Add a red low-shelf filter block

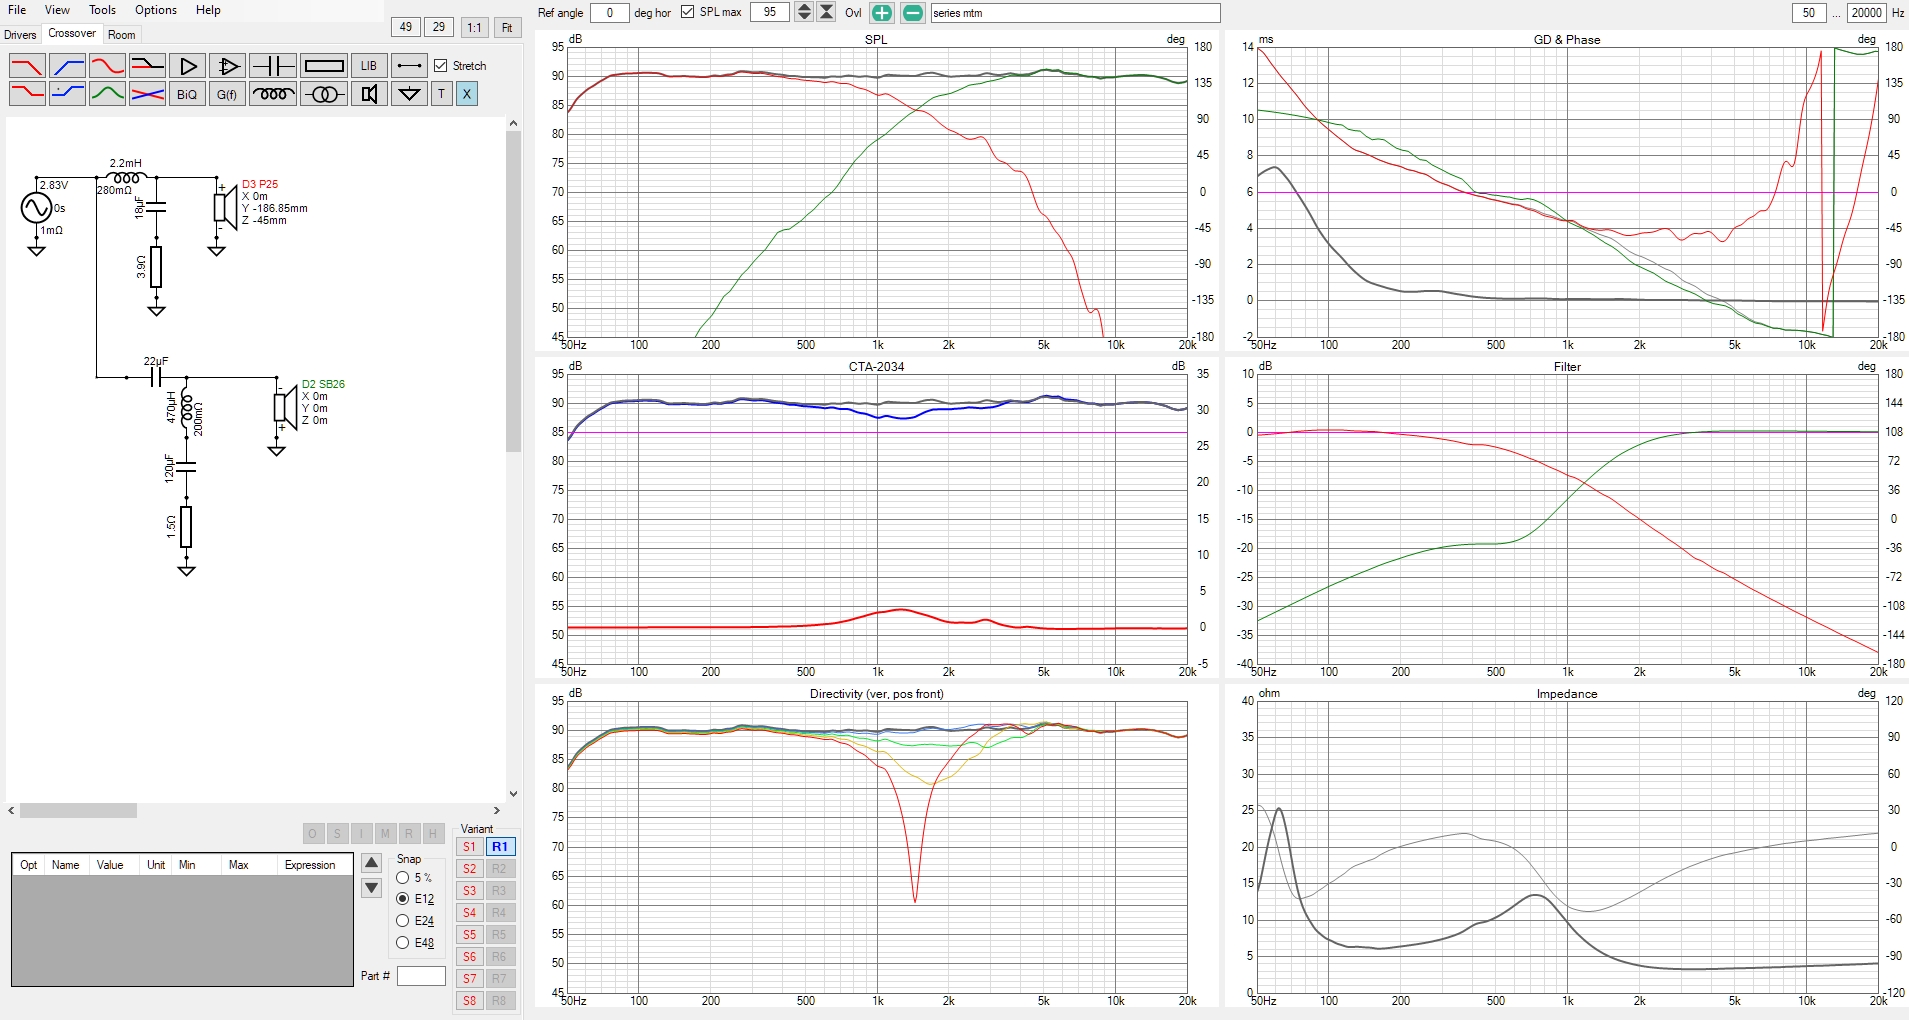pyautogui.click(x=27, y=94)
